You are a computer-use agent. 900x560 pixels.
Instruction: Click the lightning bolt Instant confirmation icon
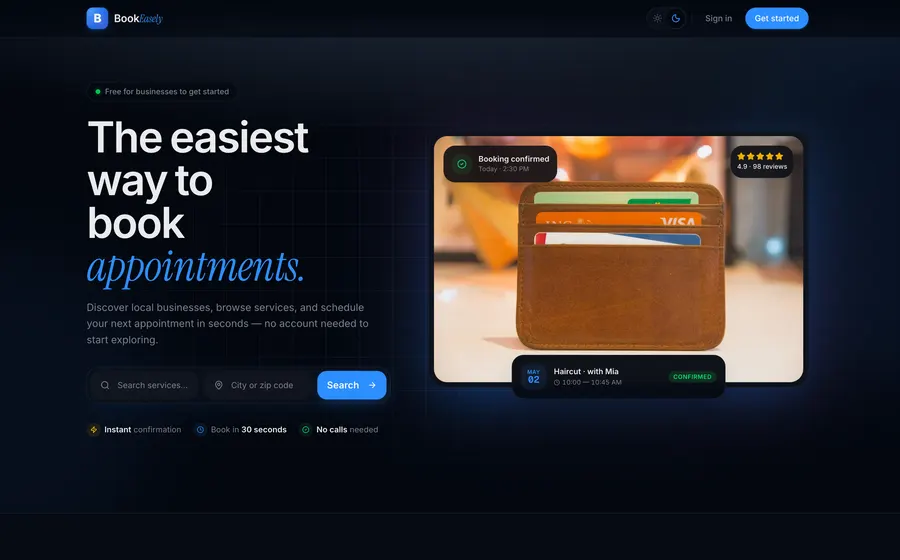(x=94, y=429)
